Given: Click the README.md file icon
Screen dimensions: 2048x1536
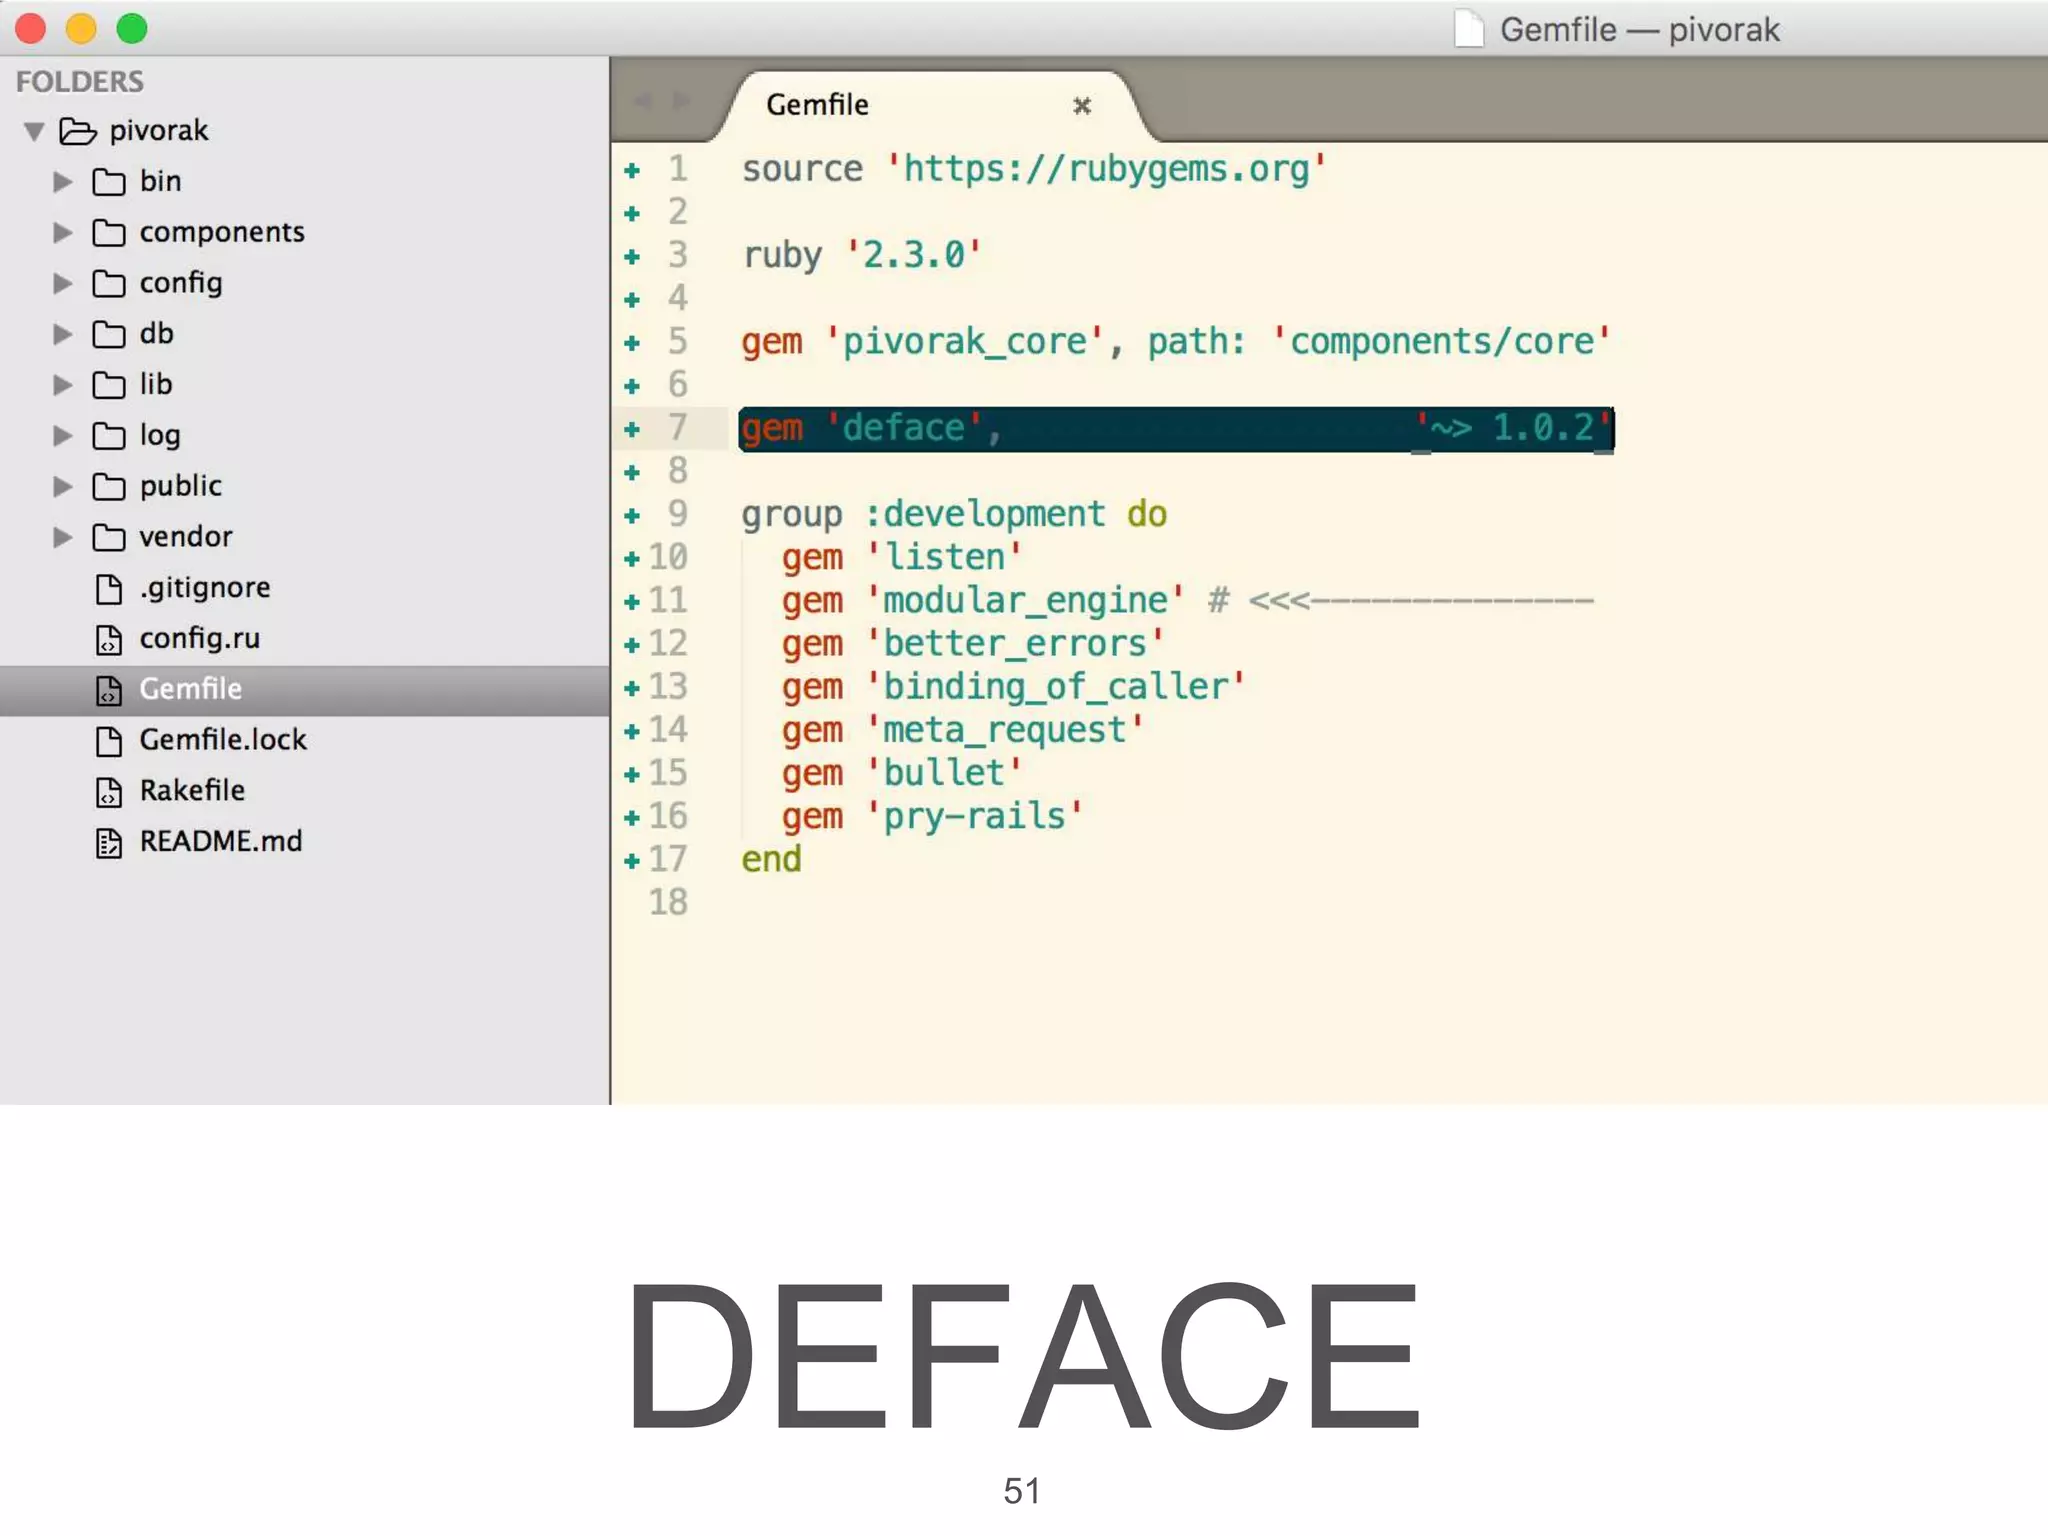Looking at the screenshot, I should [x=109, y=843].
